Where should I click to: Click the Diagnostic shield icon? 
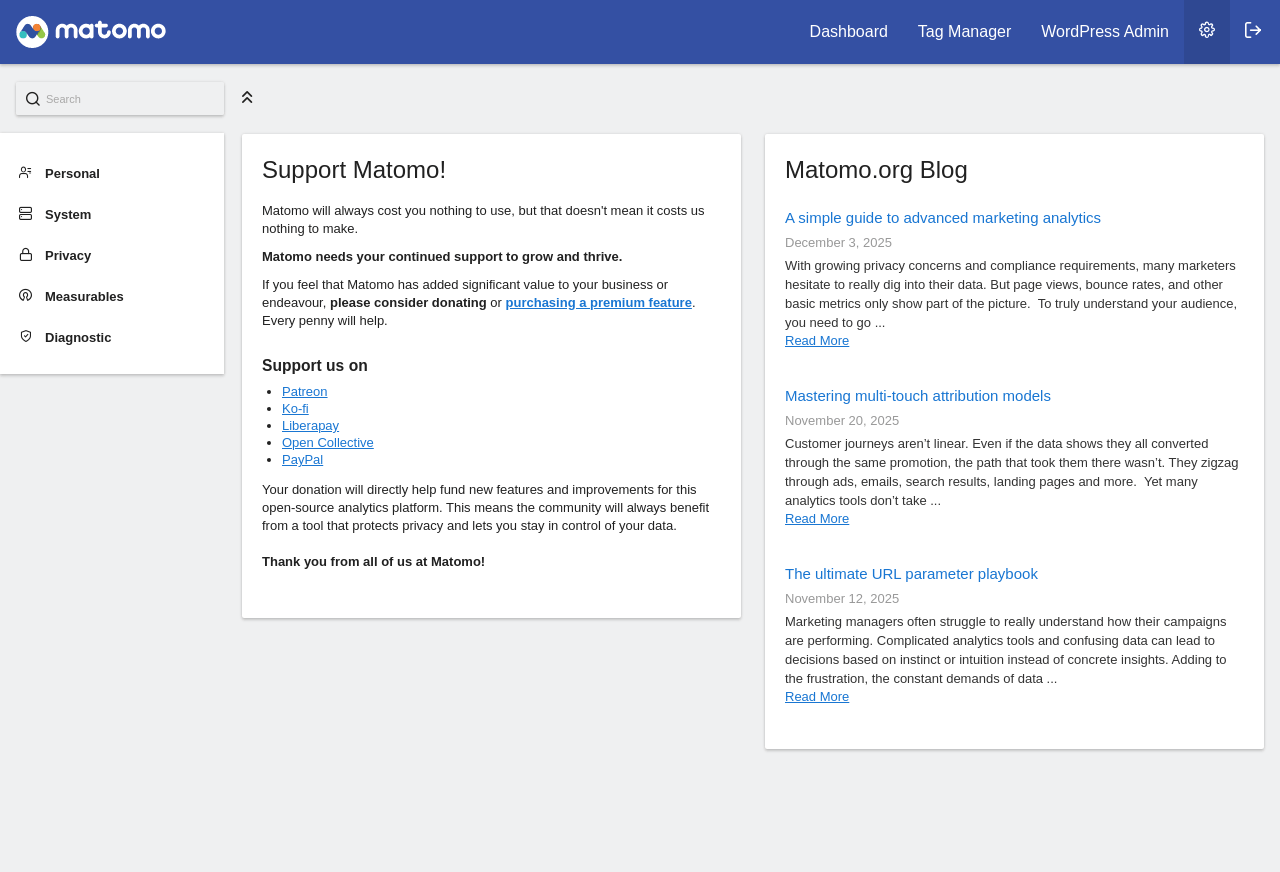tap(26, 337)
